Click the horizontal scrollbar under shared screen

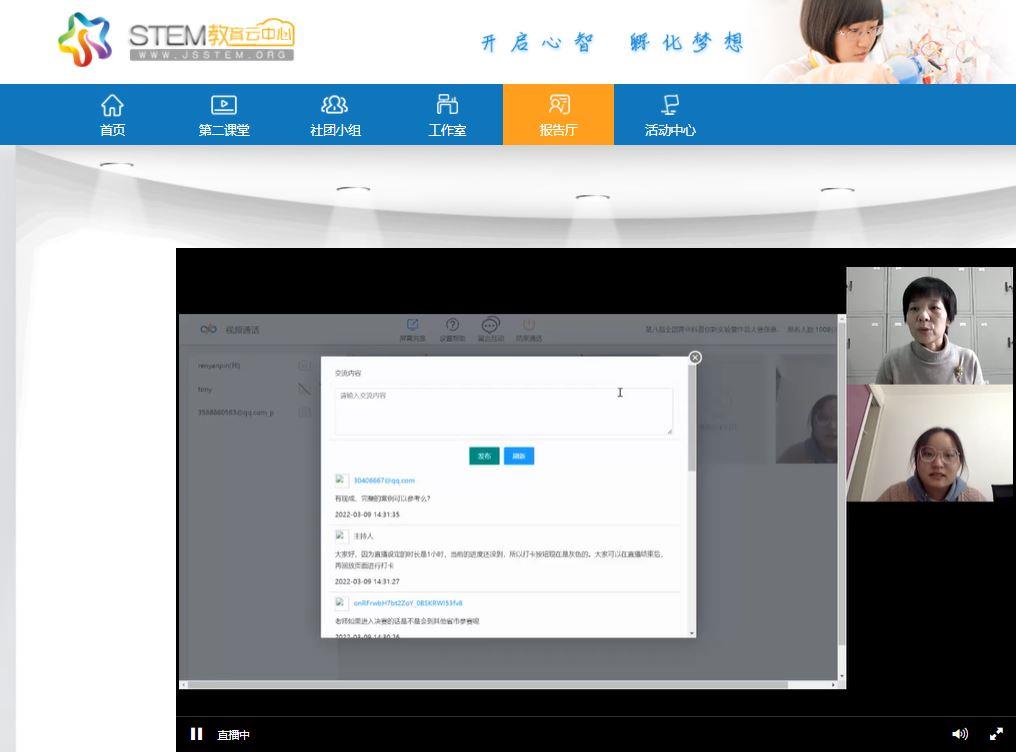coord(487,685)
